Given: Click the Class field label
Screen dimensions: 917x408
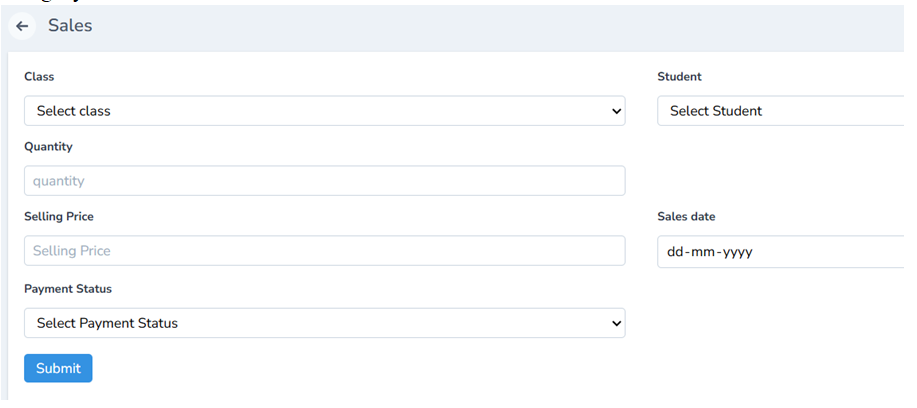Looking at the screenshot, I should point(39,77).
